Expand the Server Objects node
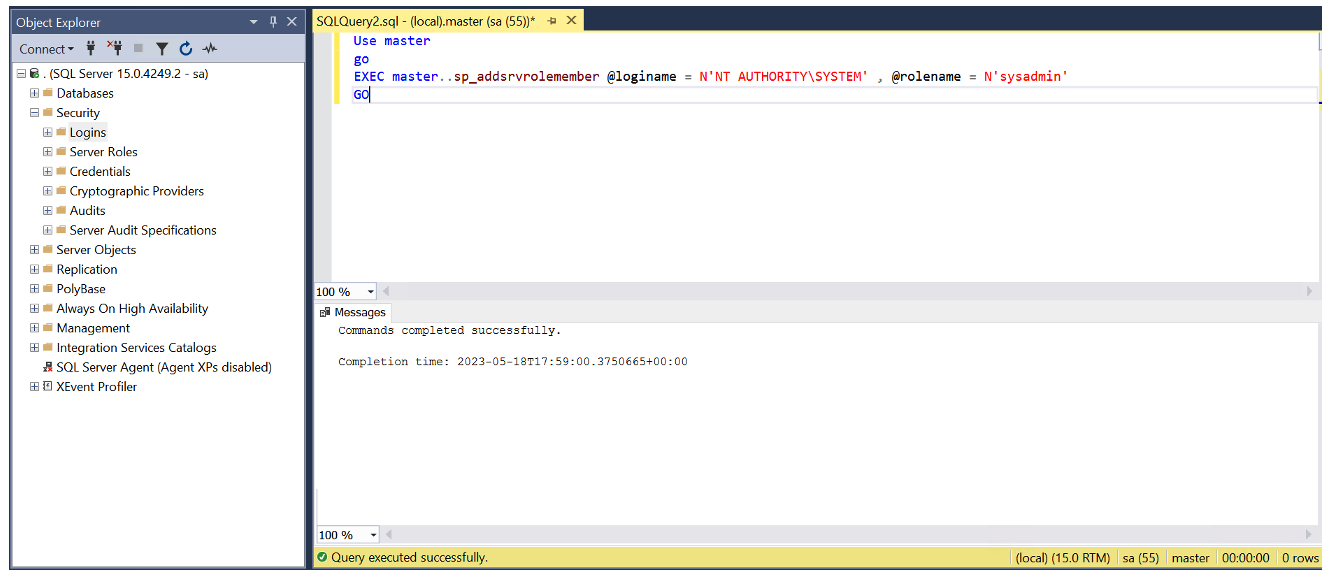 click(x=34, y=250)
